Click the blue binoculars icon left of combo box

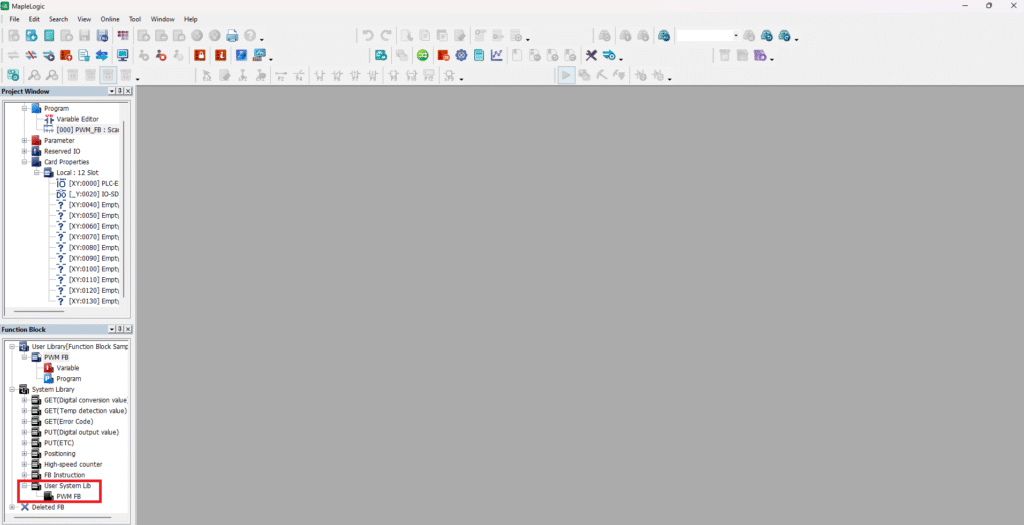[x=664, y=35]
